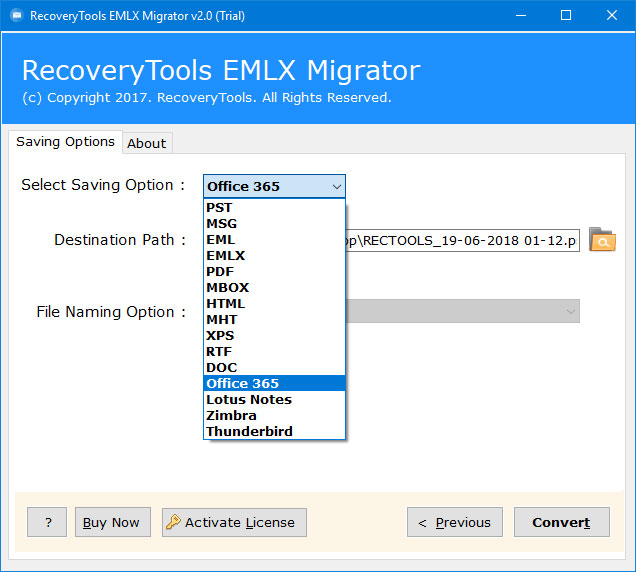This screenshot has height=572, width=636.
Task: Switch to the About tab
Action: [146, 143]
